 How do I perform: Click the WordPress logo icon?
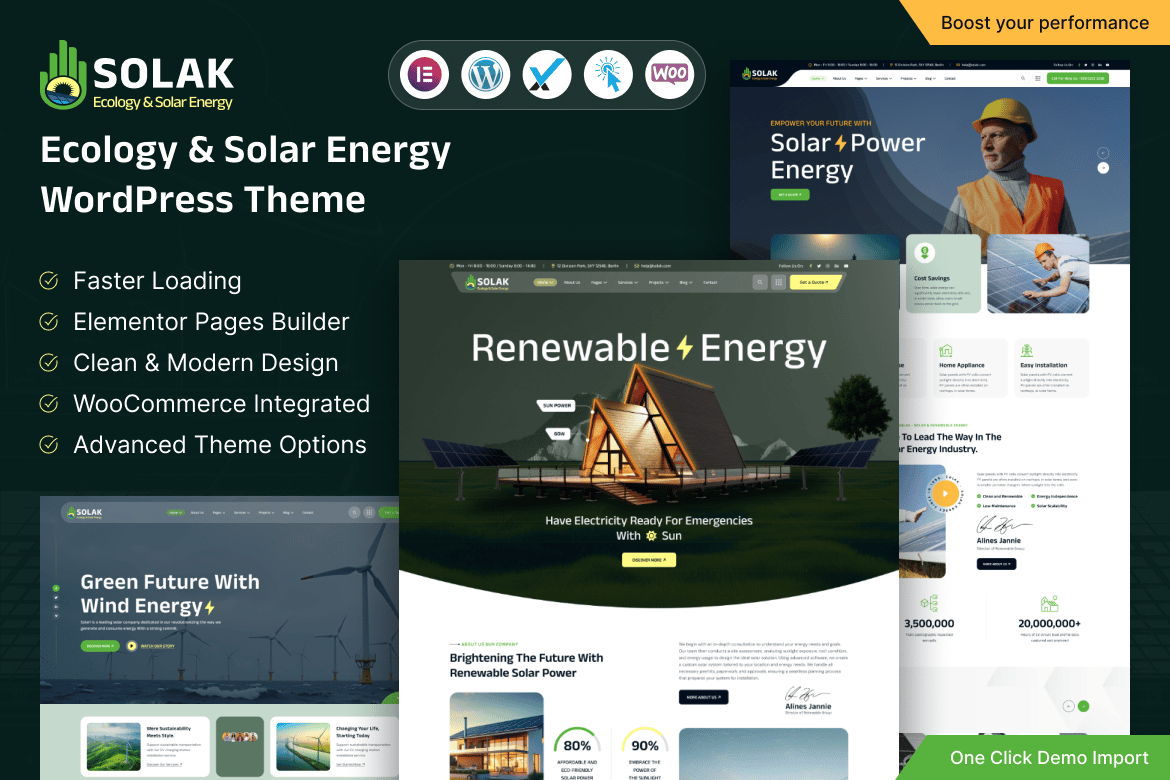click(485, 73)
